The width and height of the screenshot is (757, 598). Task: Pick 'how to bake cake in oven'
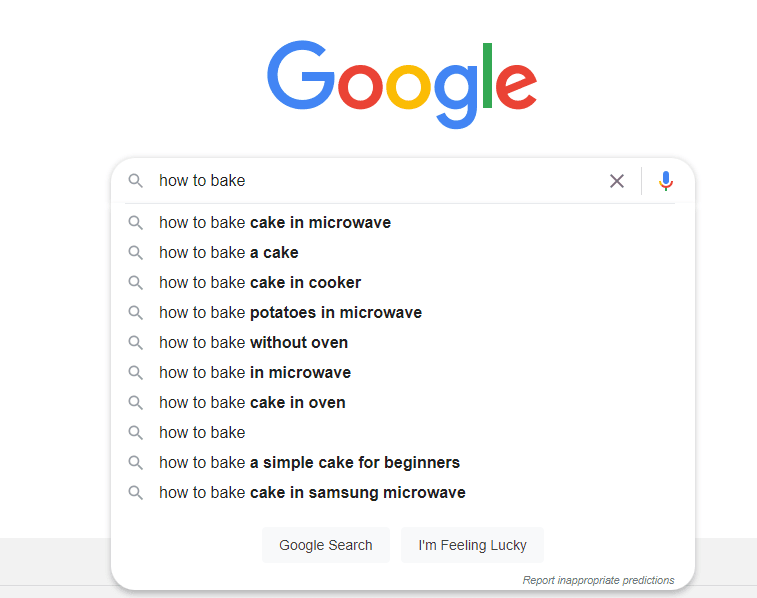pyautogui.click(x=403, y=403)
